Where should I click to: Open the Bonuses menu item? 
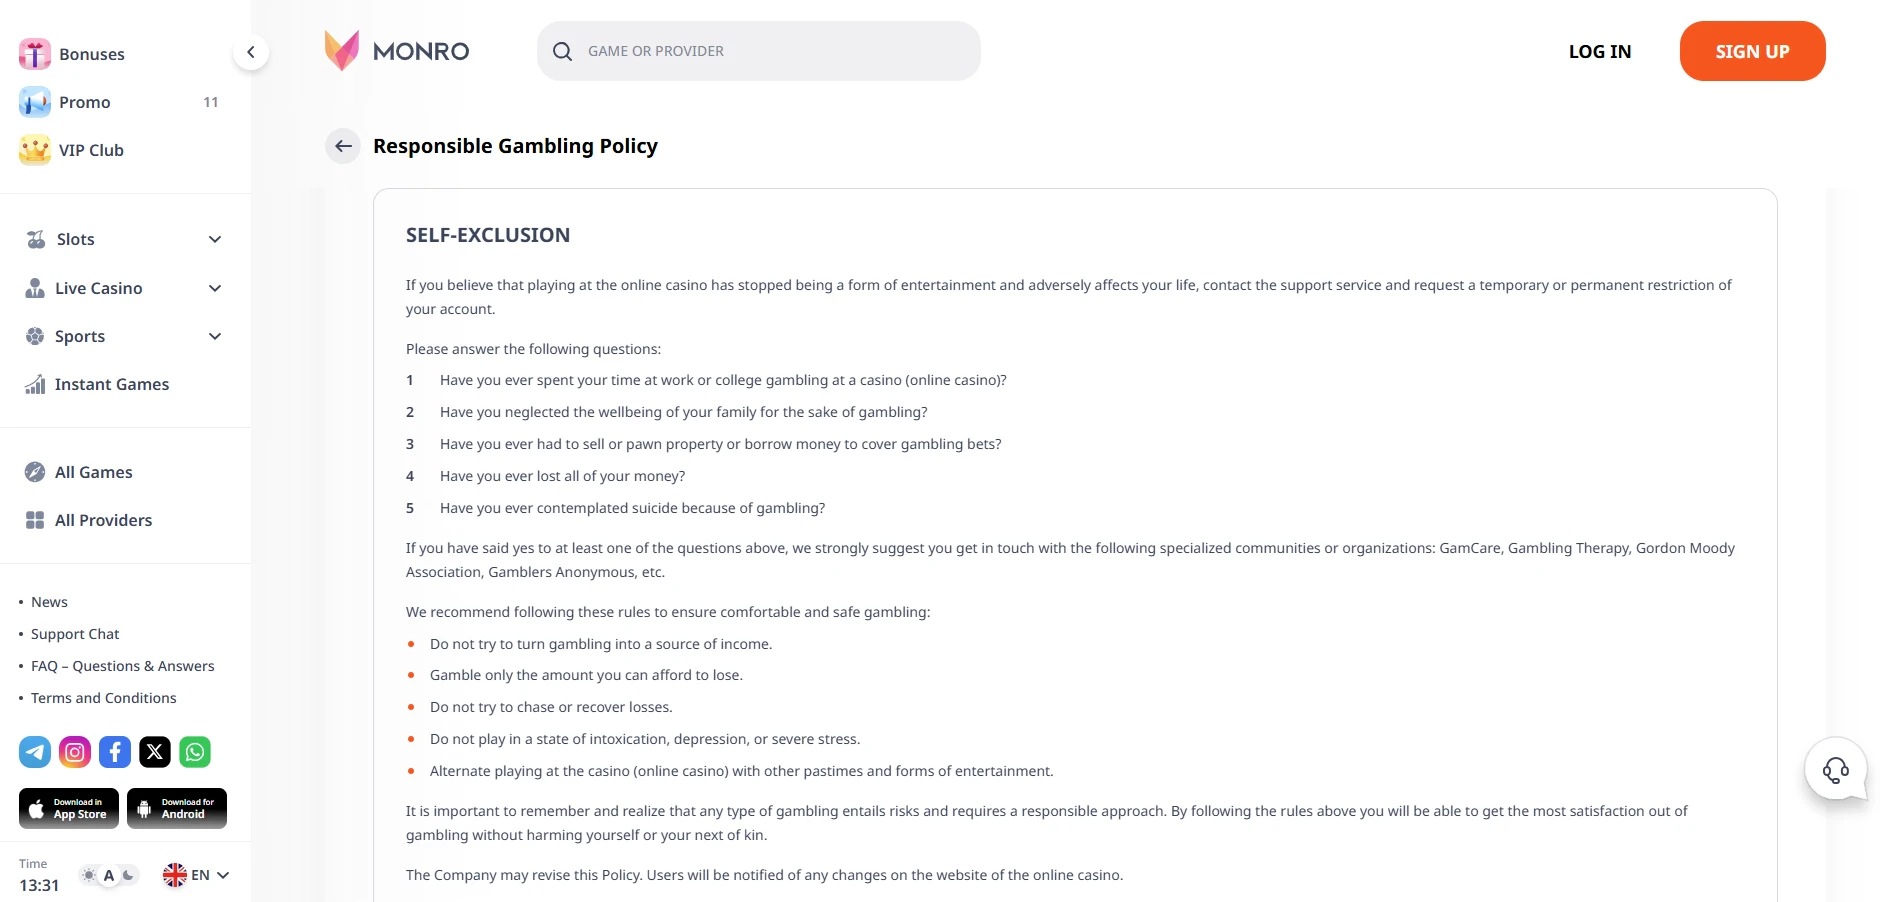tap(91, 54)
